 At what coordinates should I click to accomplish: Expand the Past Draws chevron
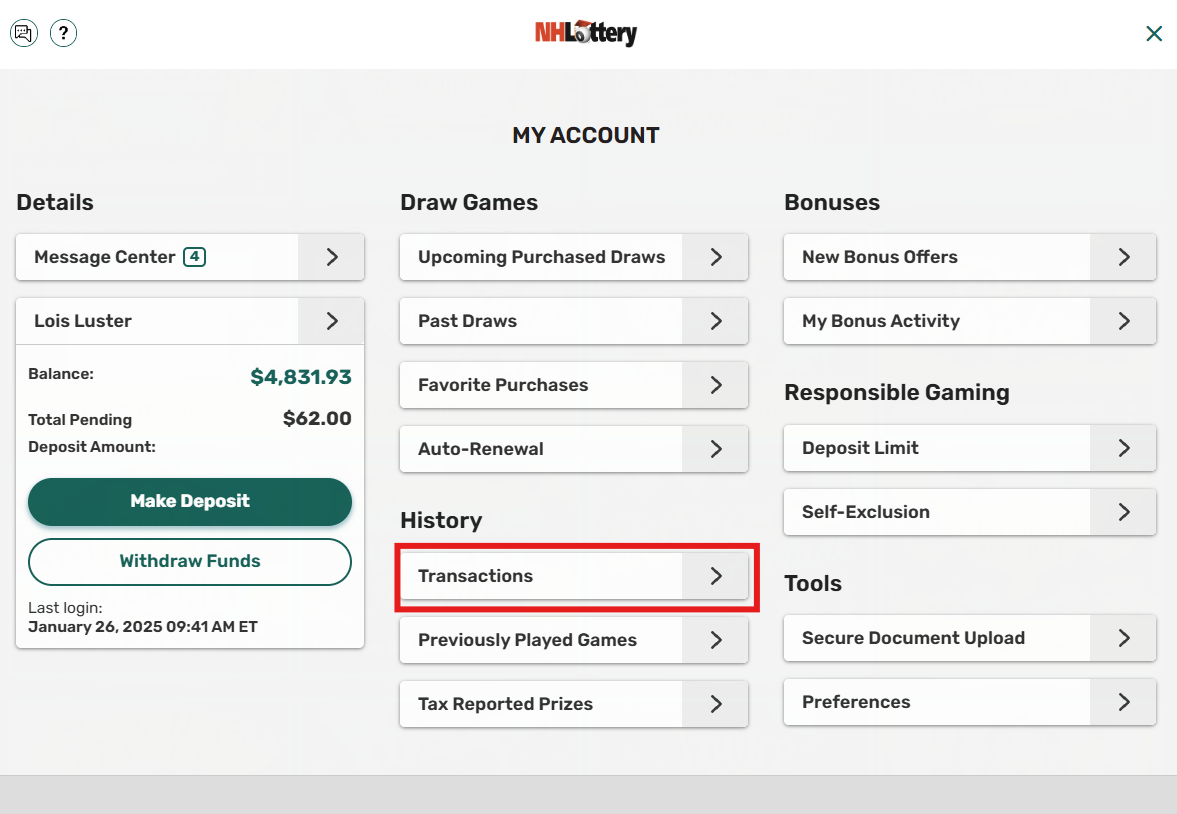coord(715,321)
